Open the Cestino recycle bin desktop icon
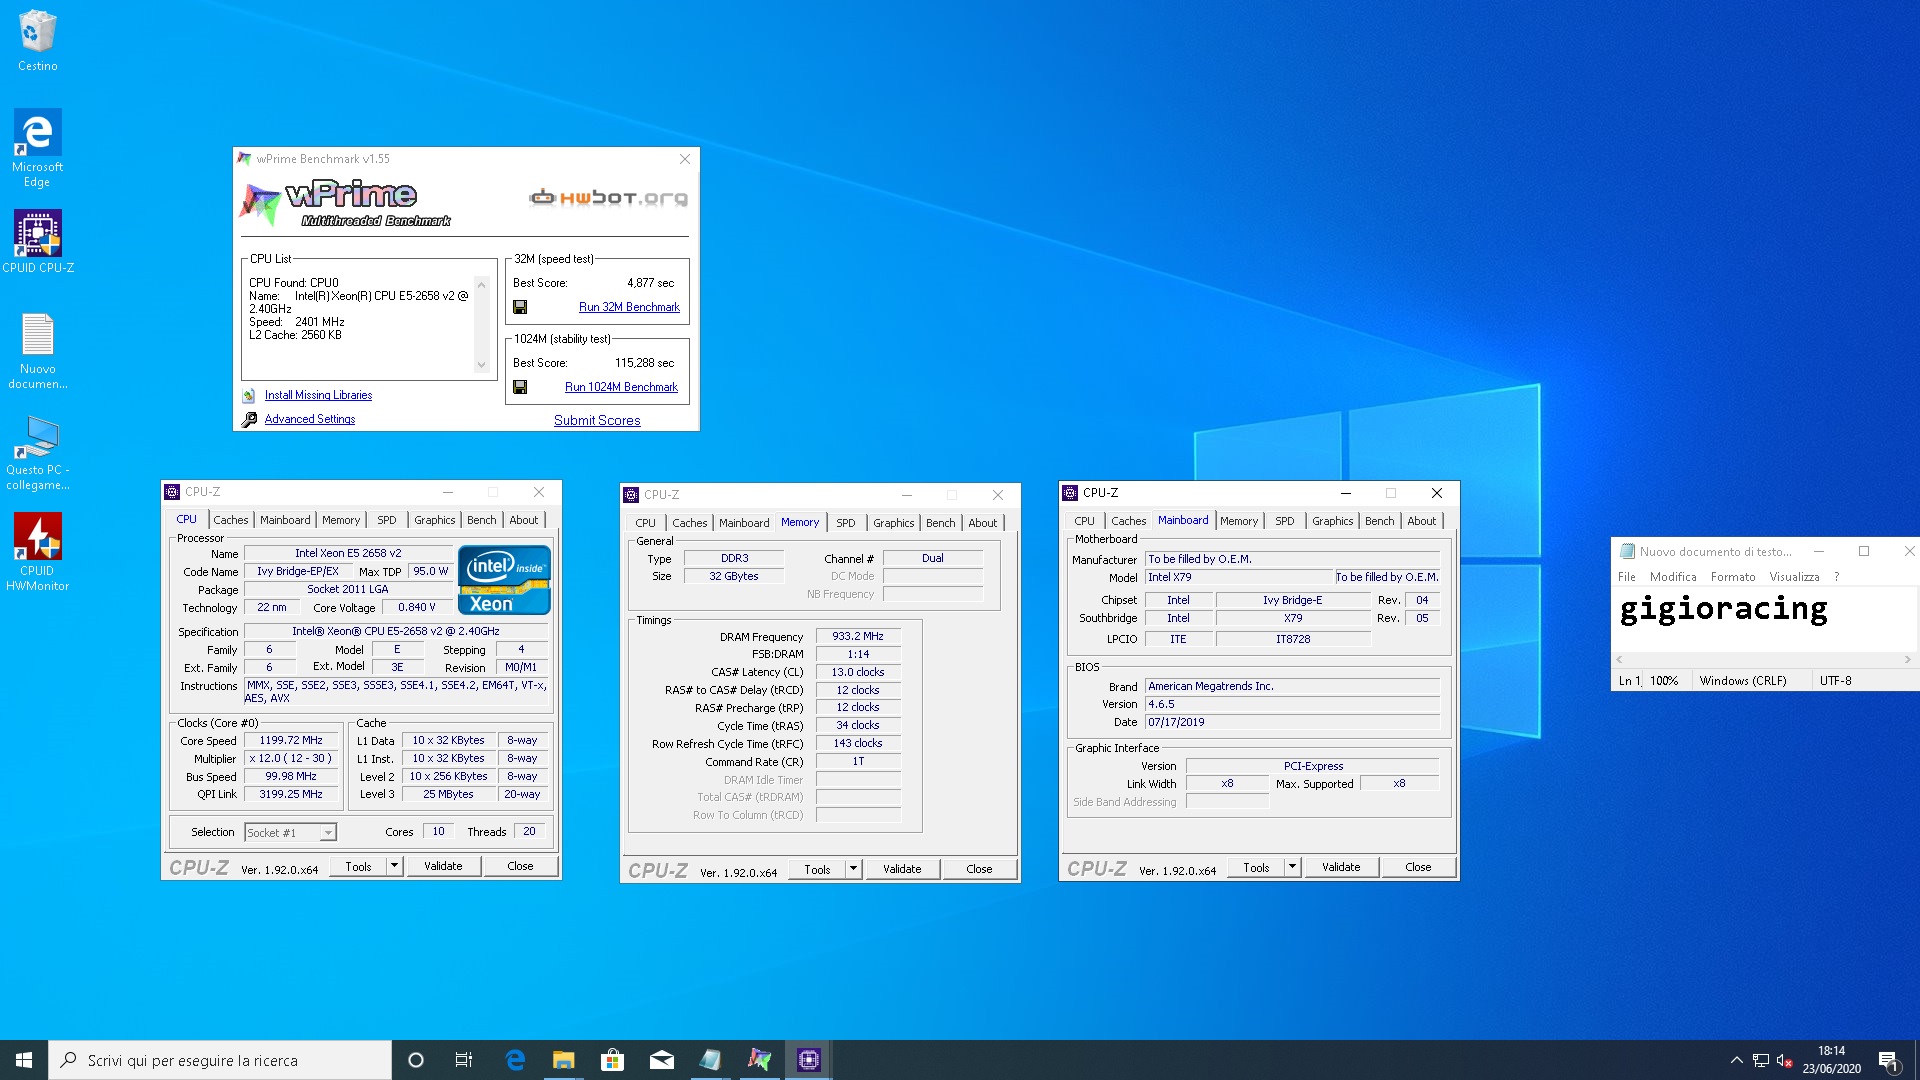 tap(37, 41)
